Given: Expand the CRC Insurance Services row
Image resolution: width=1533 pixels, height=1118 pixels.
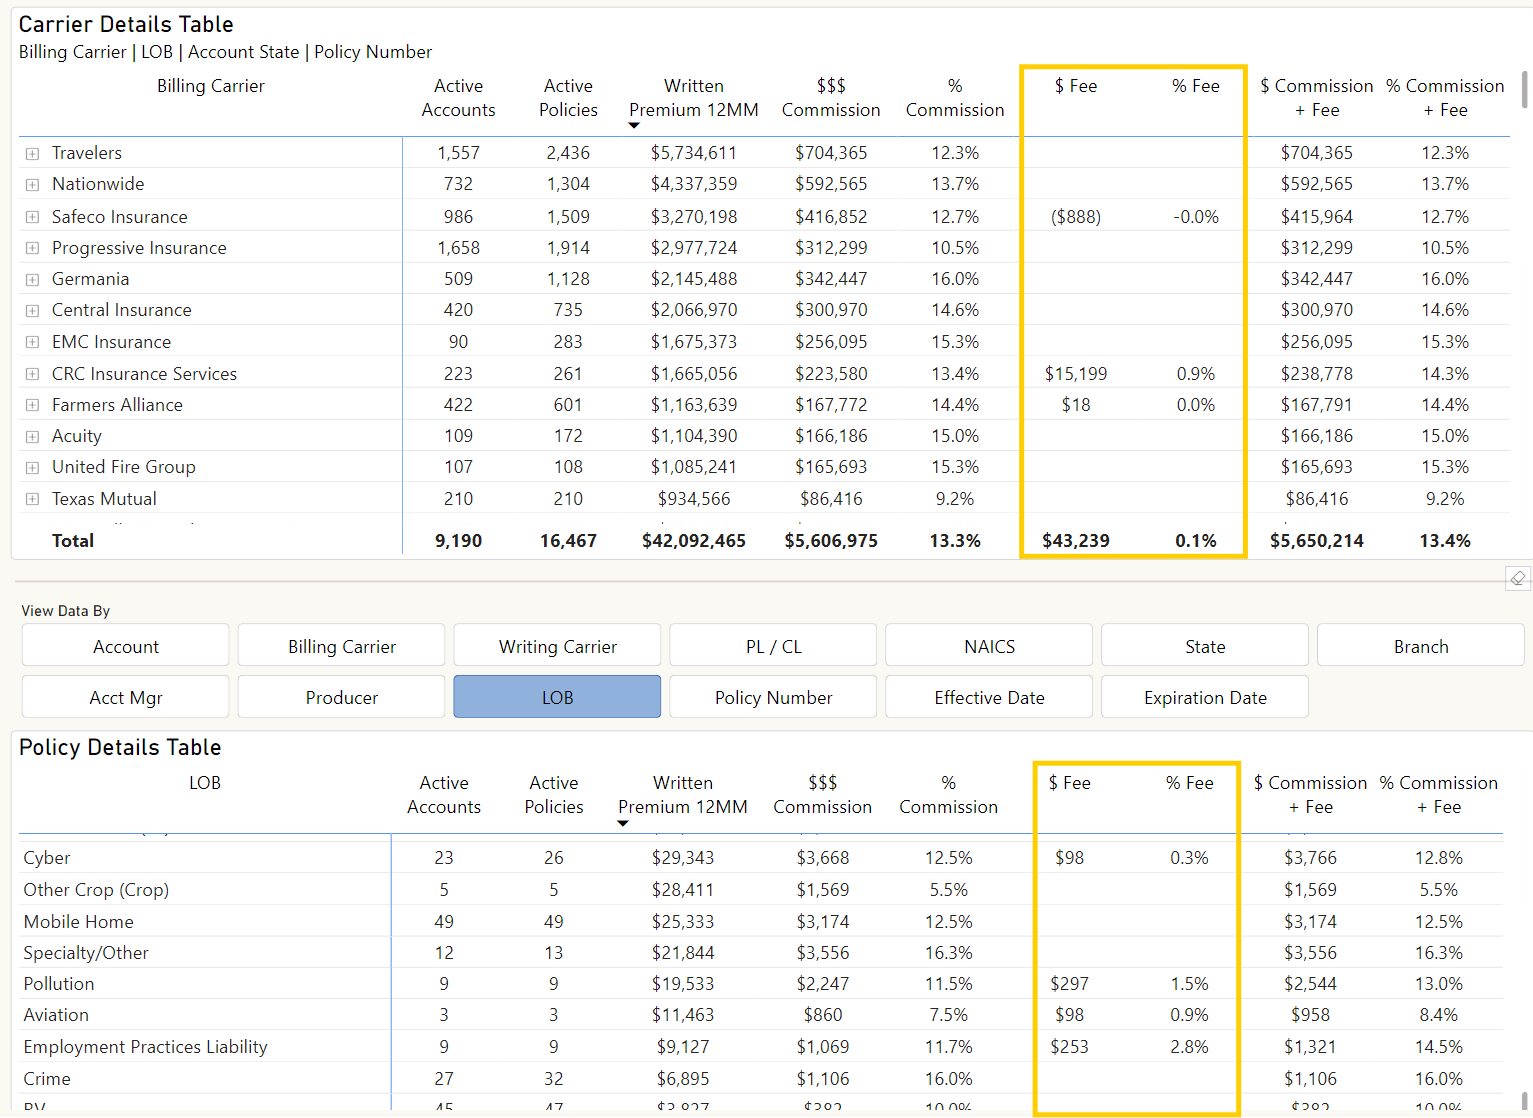Looking at the screenshot, I should coord(33,374).
